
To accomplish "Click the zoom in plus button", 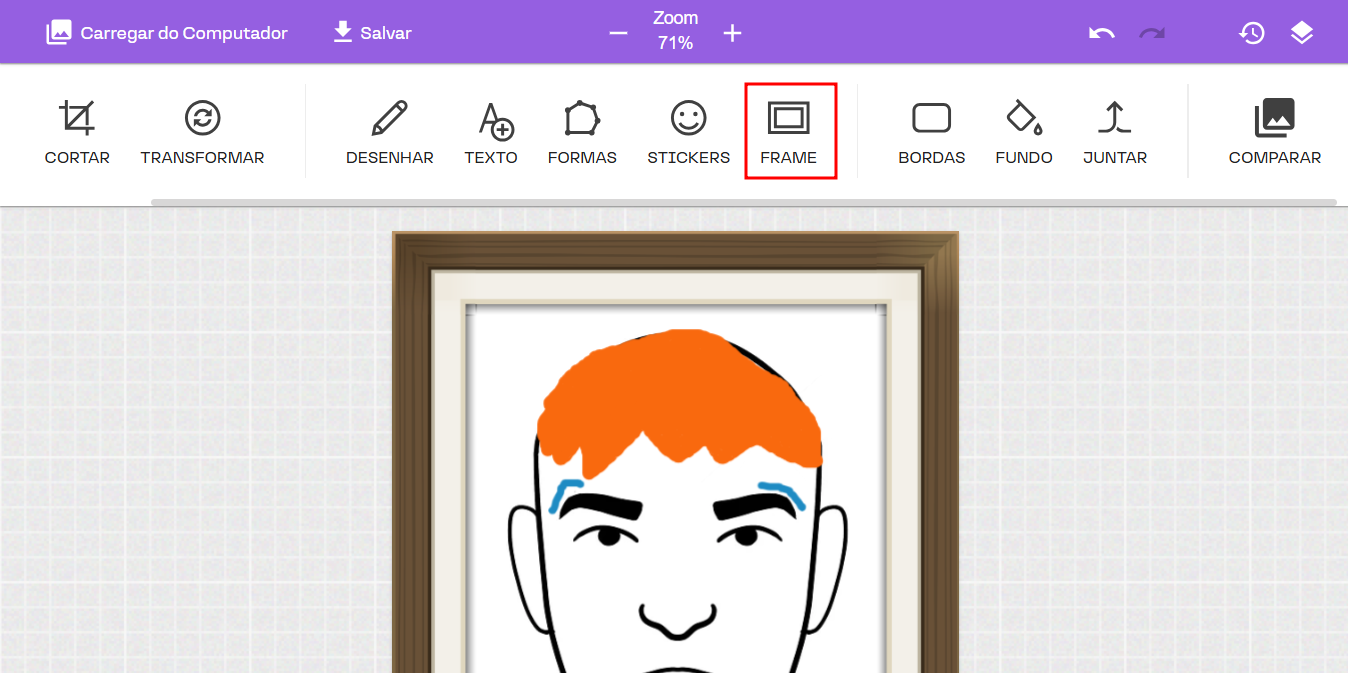I will coord(732,33).
